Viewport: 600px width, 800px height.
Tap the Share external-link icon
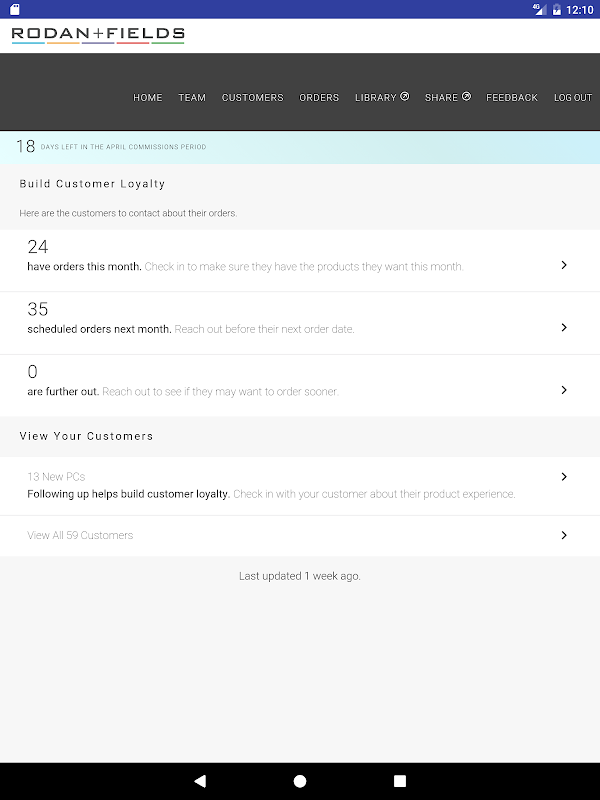[466, 97]
